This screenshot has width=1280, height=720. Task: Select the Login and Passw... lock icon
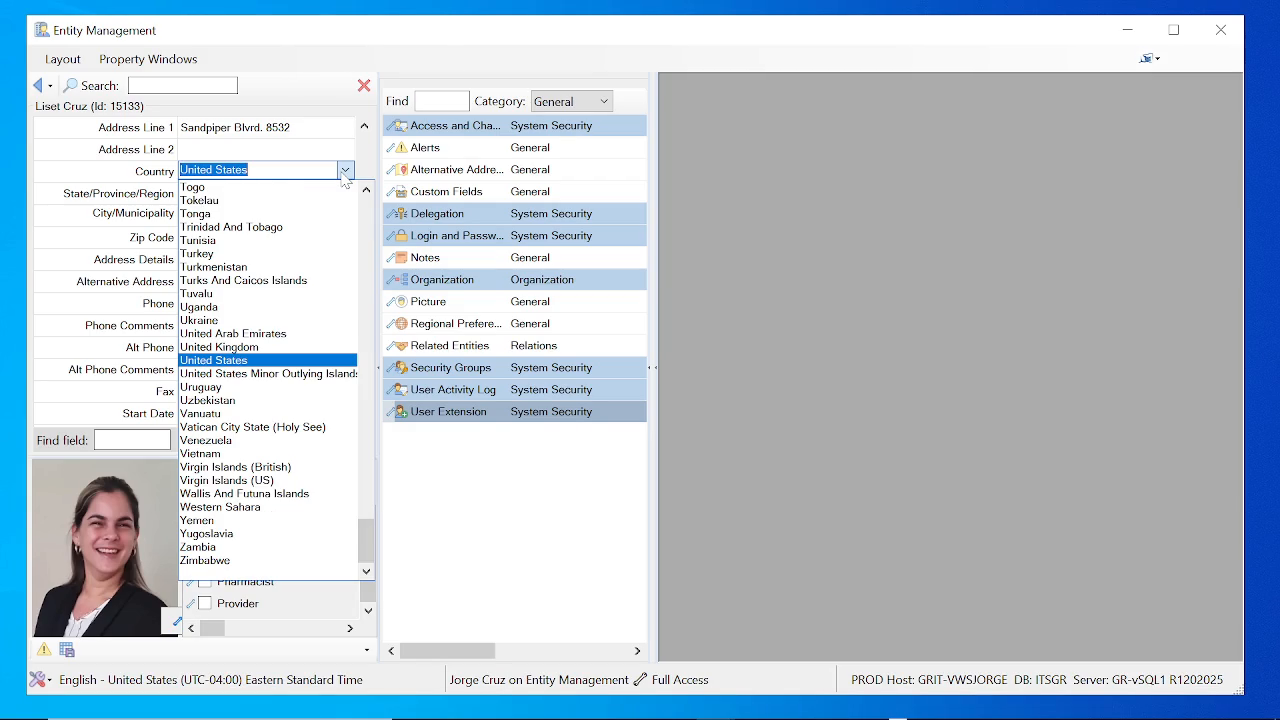[400, 236]
